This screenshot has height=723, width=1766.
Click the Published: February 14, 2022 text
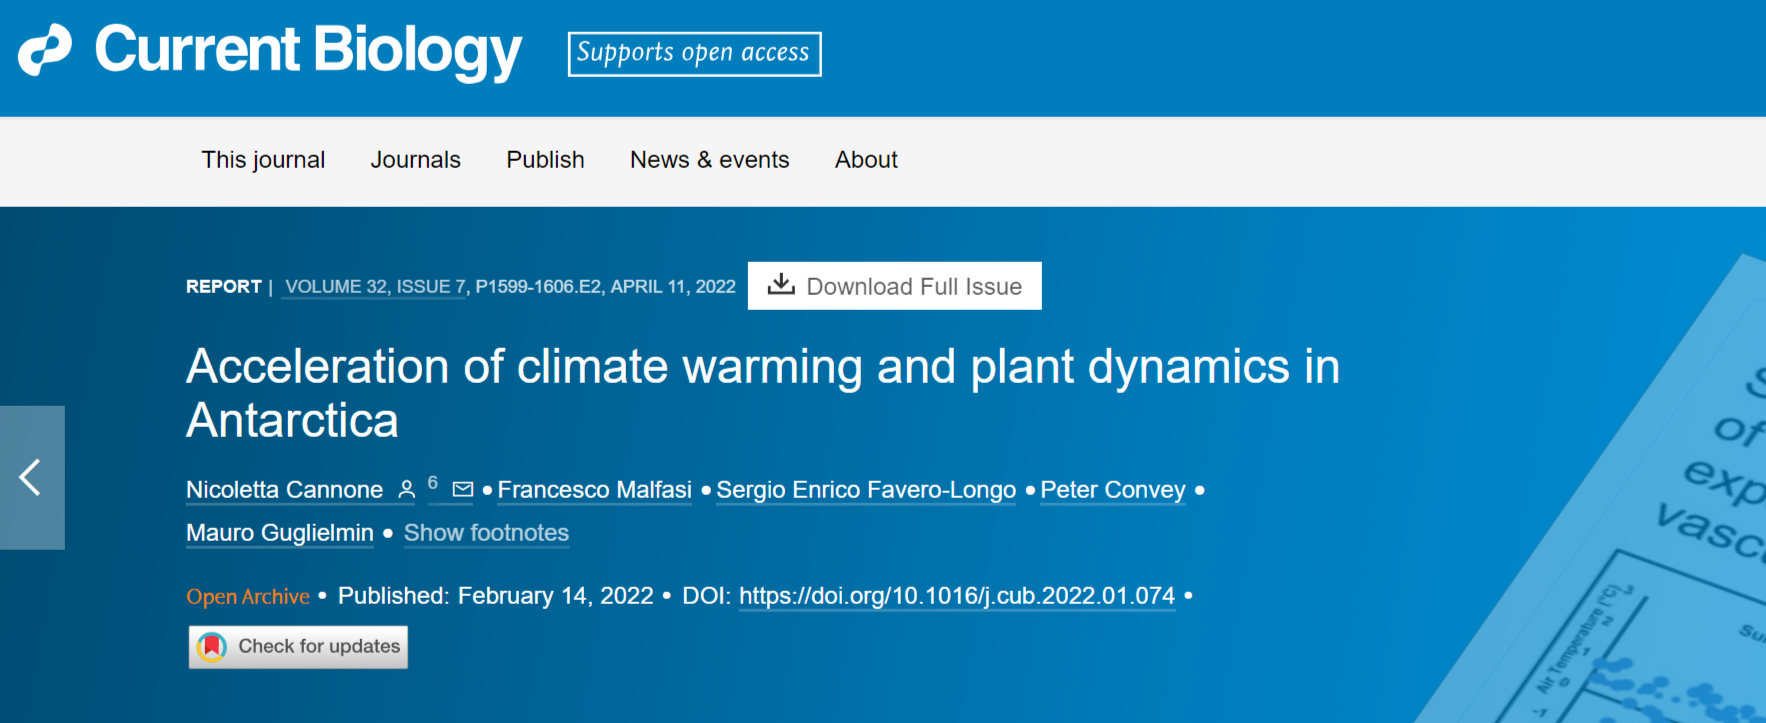(x=495, y=596)
